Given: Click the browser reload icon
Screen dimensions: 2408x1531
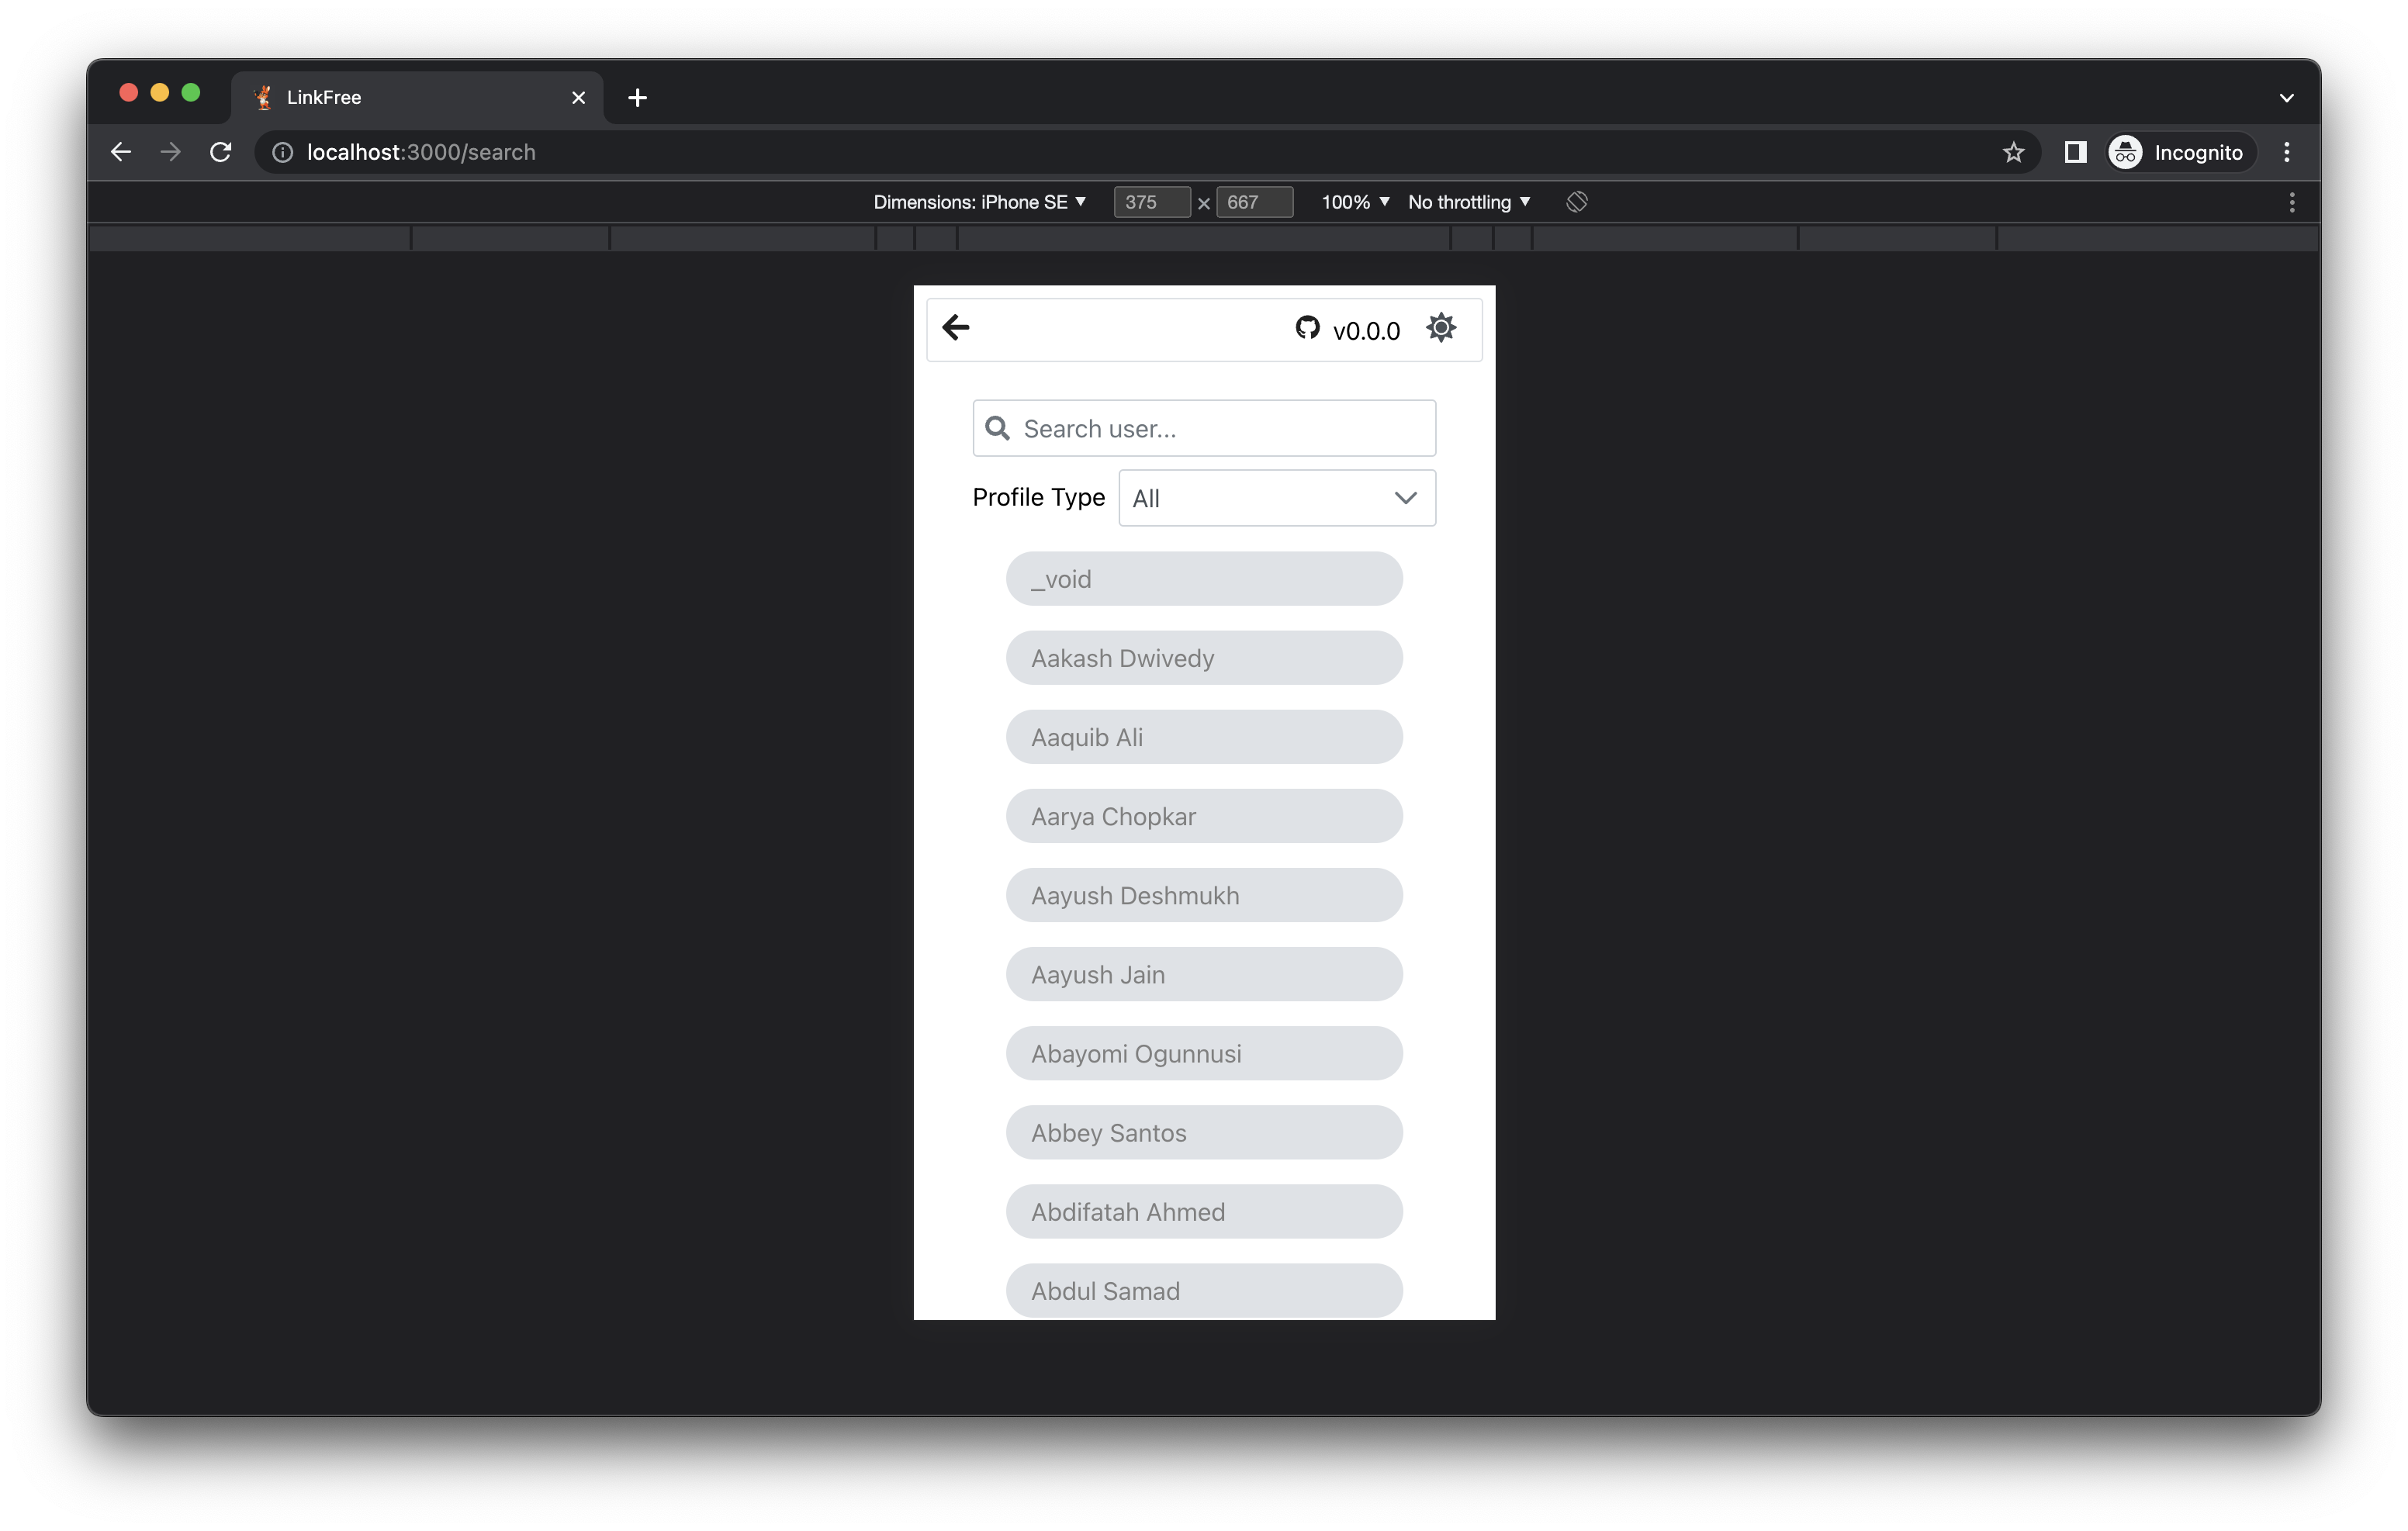Looking at the screenshot, I should tap(221, 152).
